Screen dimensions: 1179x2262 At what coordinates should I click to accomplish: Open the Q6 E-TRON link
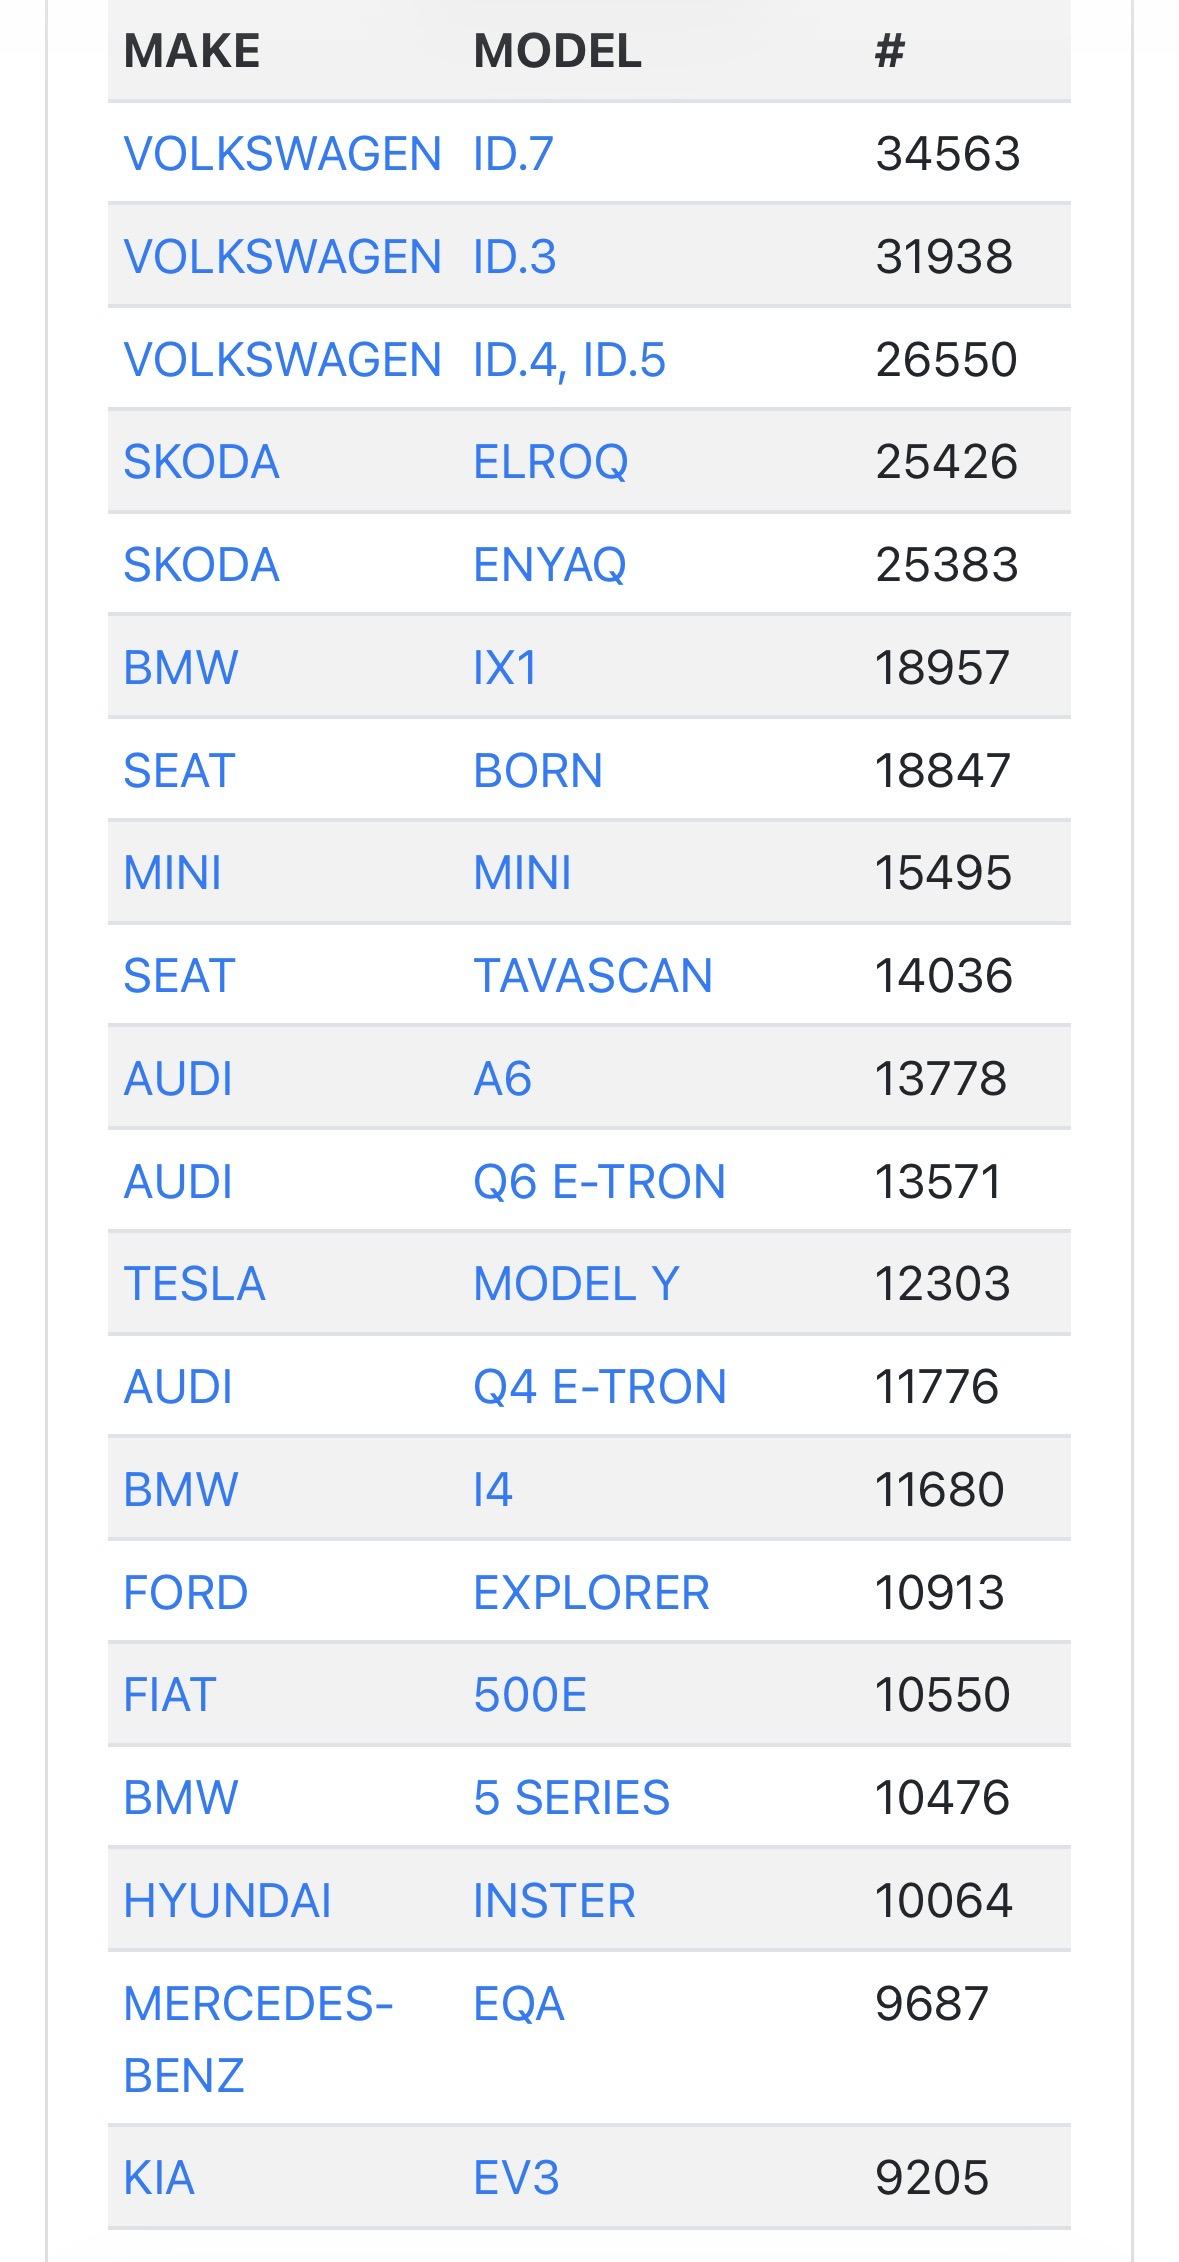(599, 1182)
